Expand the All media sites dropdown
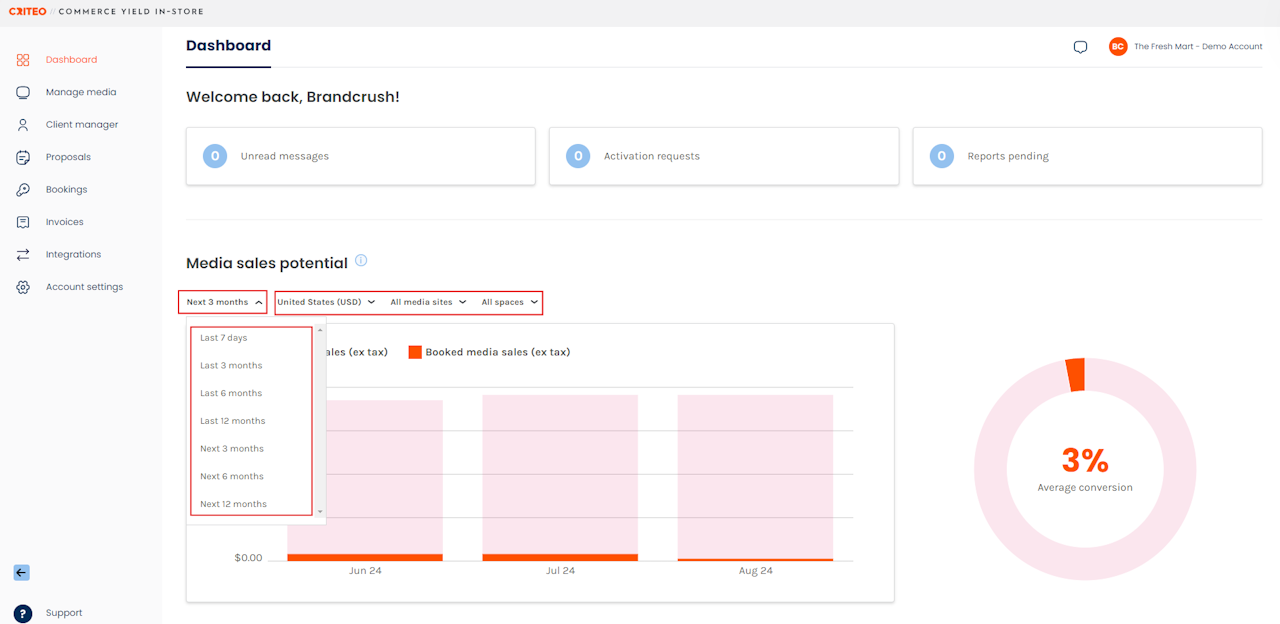The image size is (1280, 624). click(x=428, y=302)
